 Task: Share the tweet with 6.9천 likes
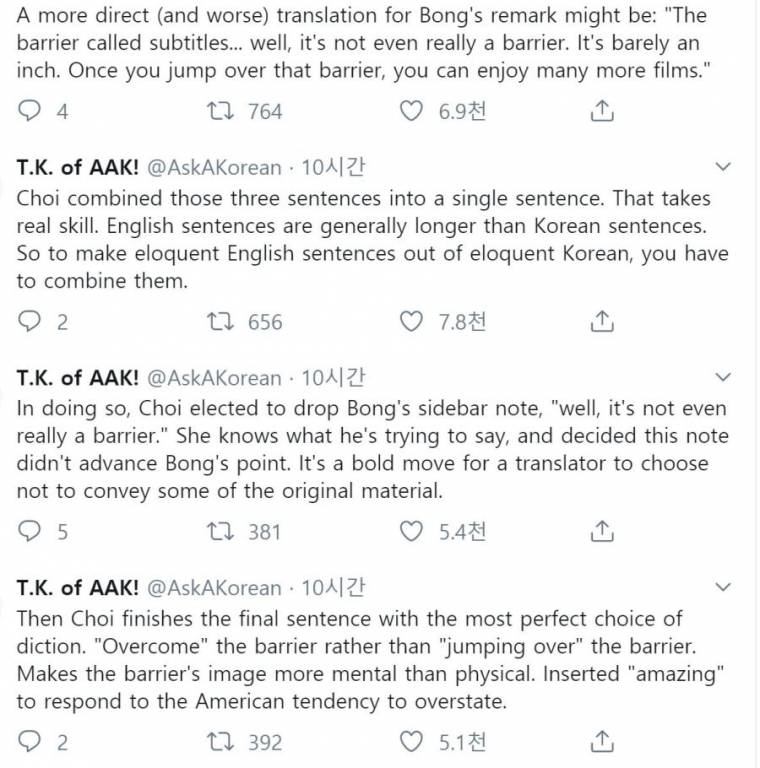[602, 110]
